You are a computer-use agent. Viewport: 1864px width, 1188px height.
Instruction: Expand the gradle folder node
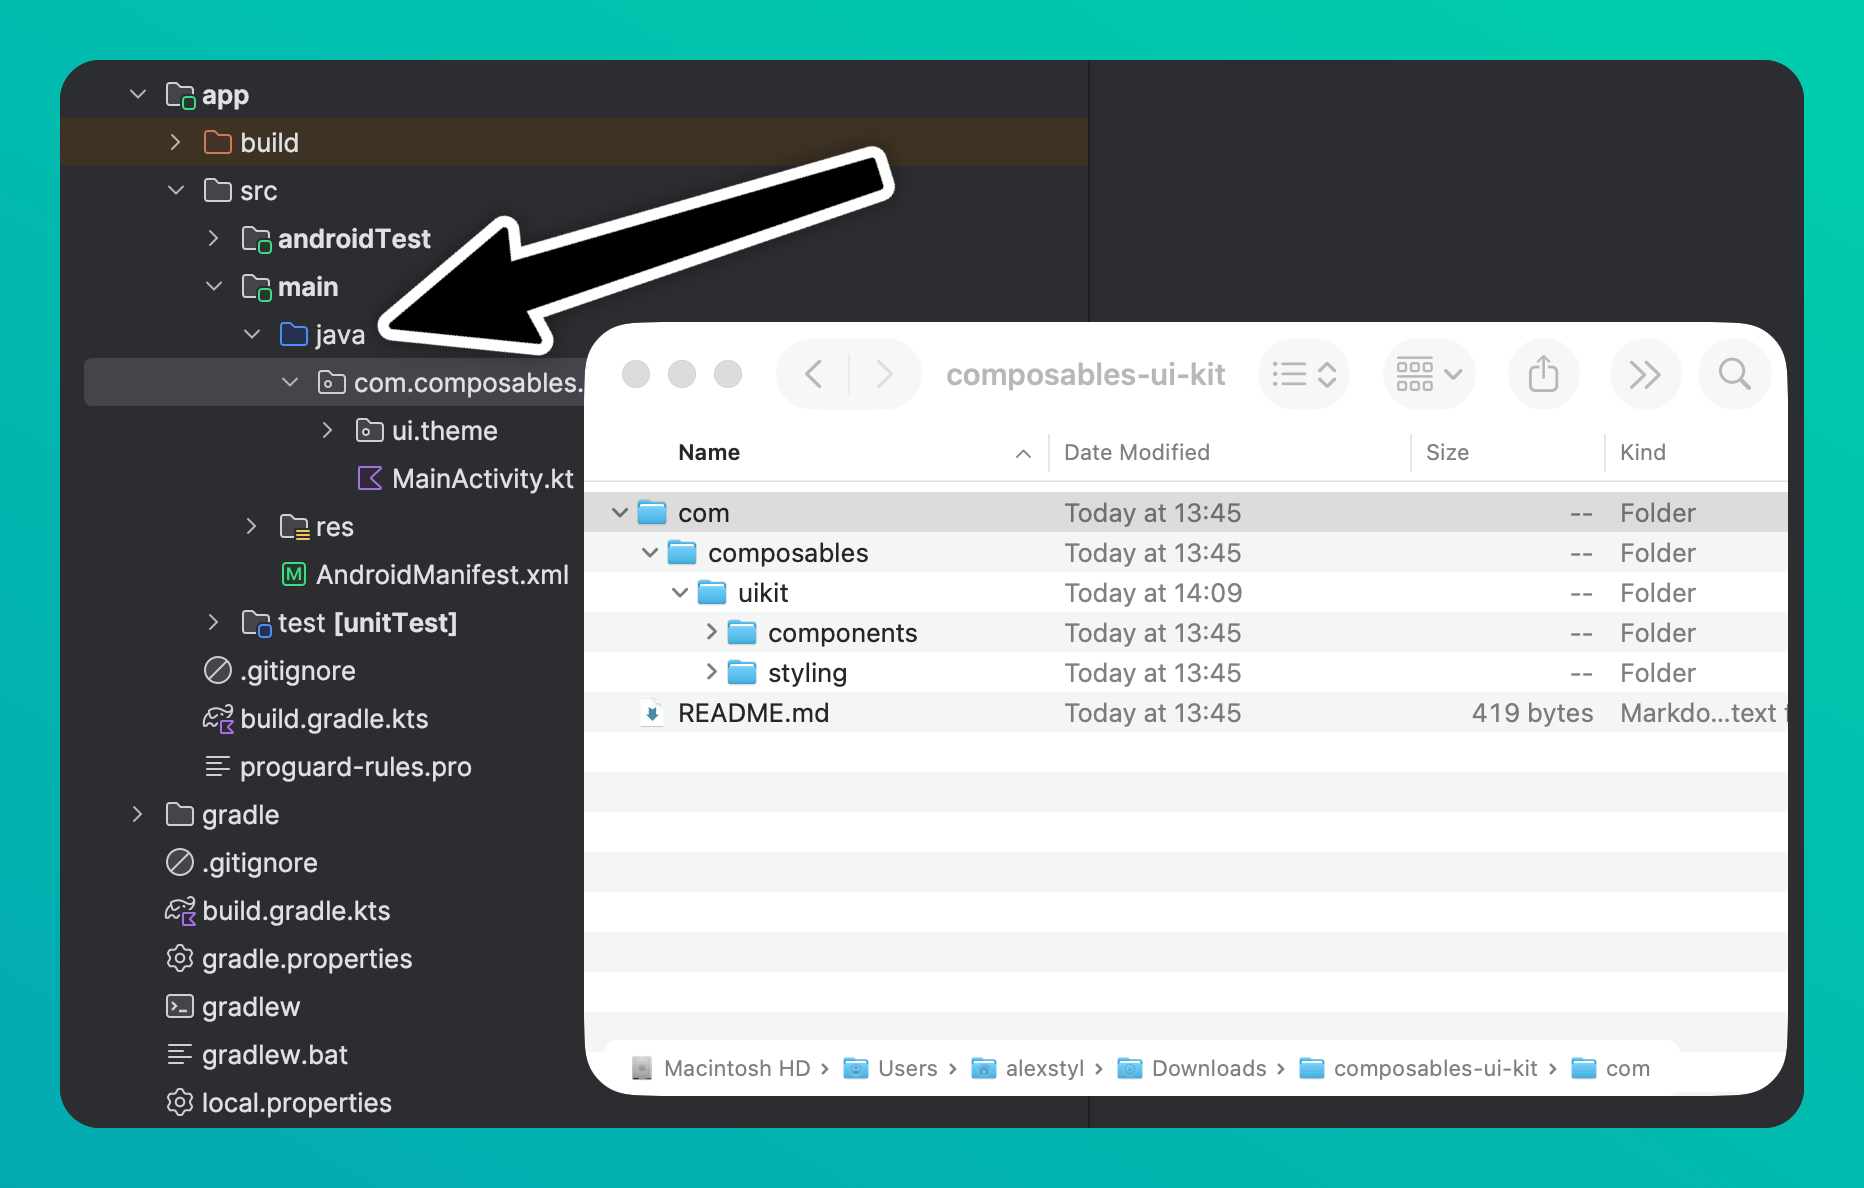(x=138, y=815)
